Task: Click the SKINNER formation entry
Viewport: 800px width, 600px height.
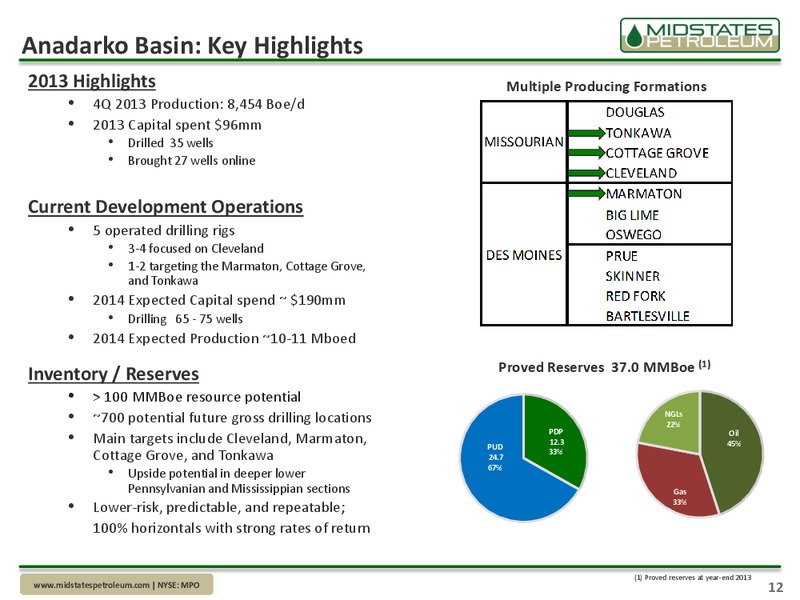Action: pyautogui.click(x=633, y=277)
